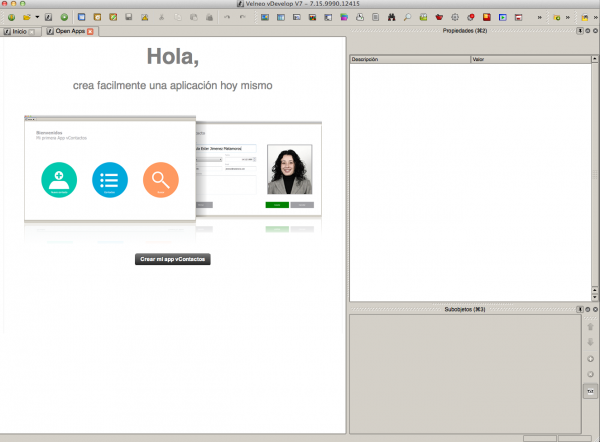The height and width of the screenshot is (442, 600).
Task: Click the move down arrow in Subobjetos
Action: (590, 342)
